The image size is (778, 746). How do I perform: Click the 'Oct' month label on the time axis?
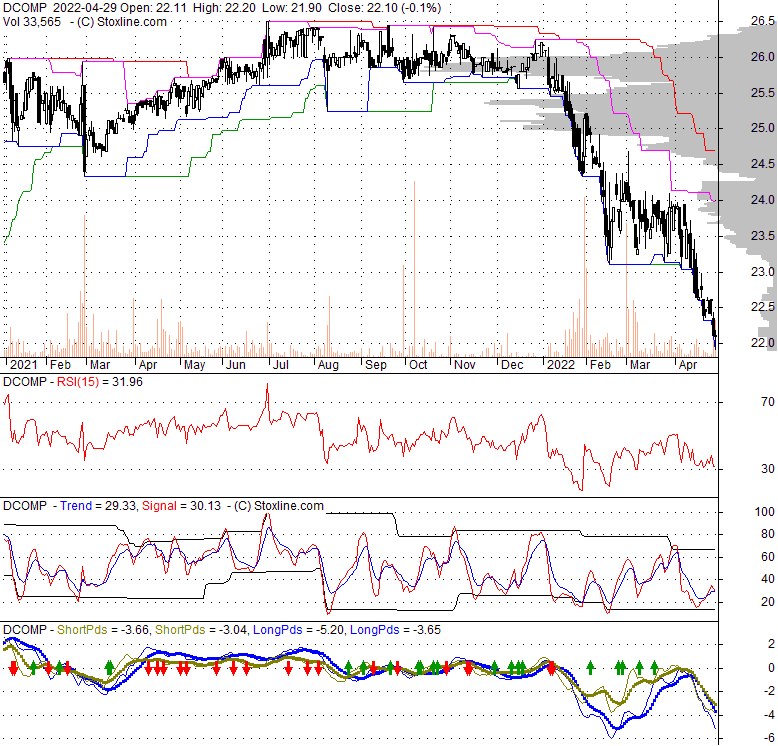point(418,365)
